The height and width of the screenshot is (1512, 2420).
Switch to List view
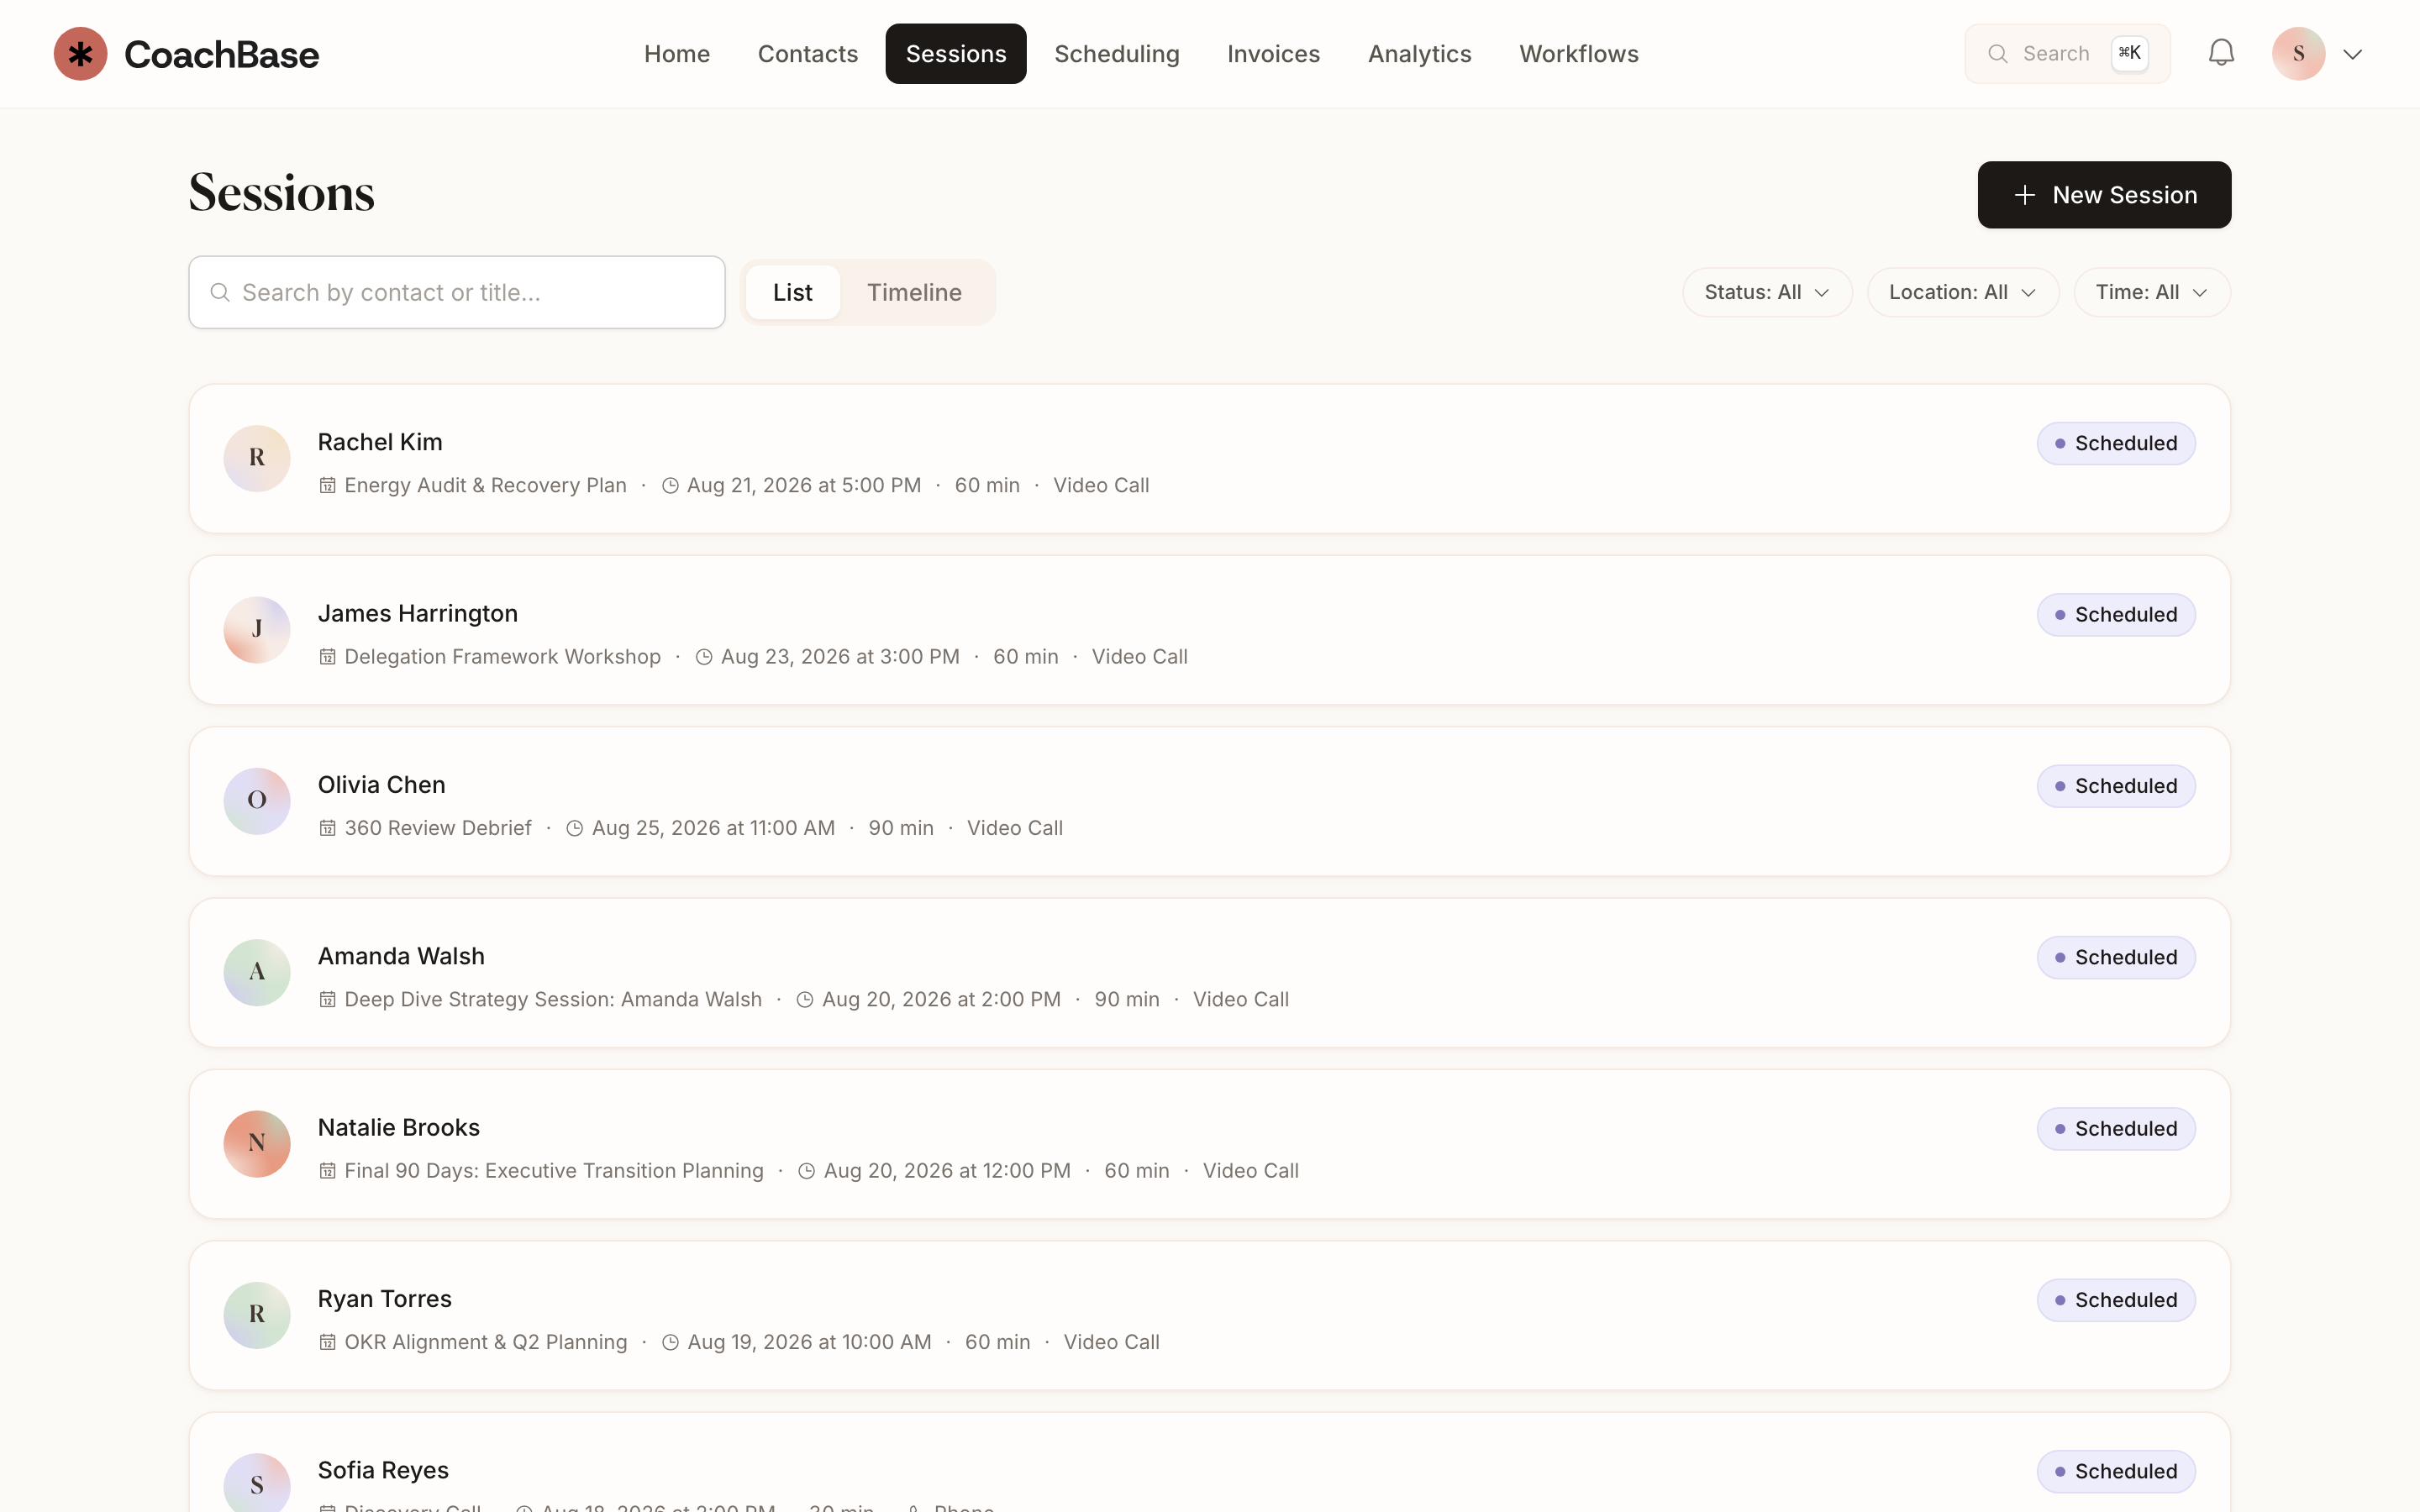pos(793,292)
